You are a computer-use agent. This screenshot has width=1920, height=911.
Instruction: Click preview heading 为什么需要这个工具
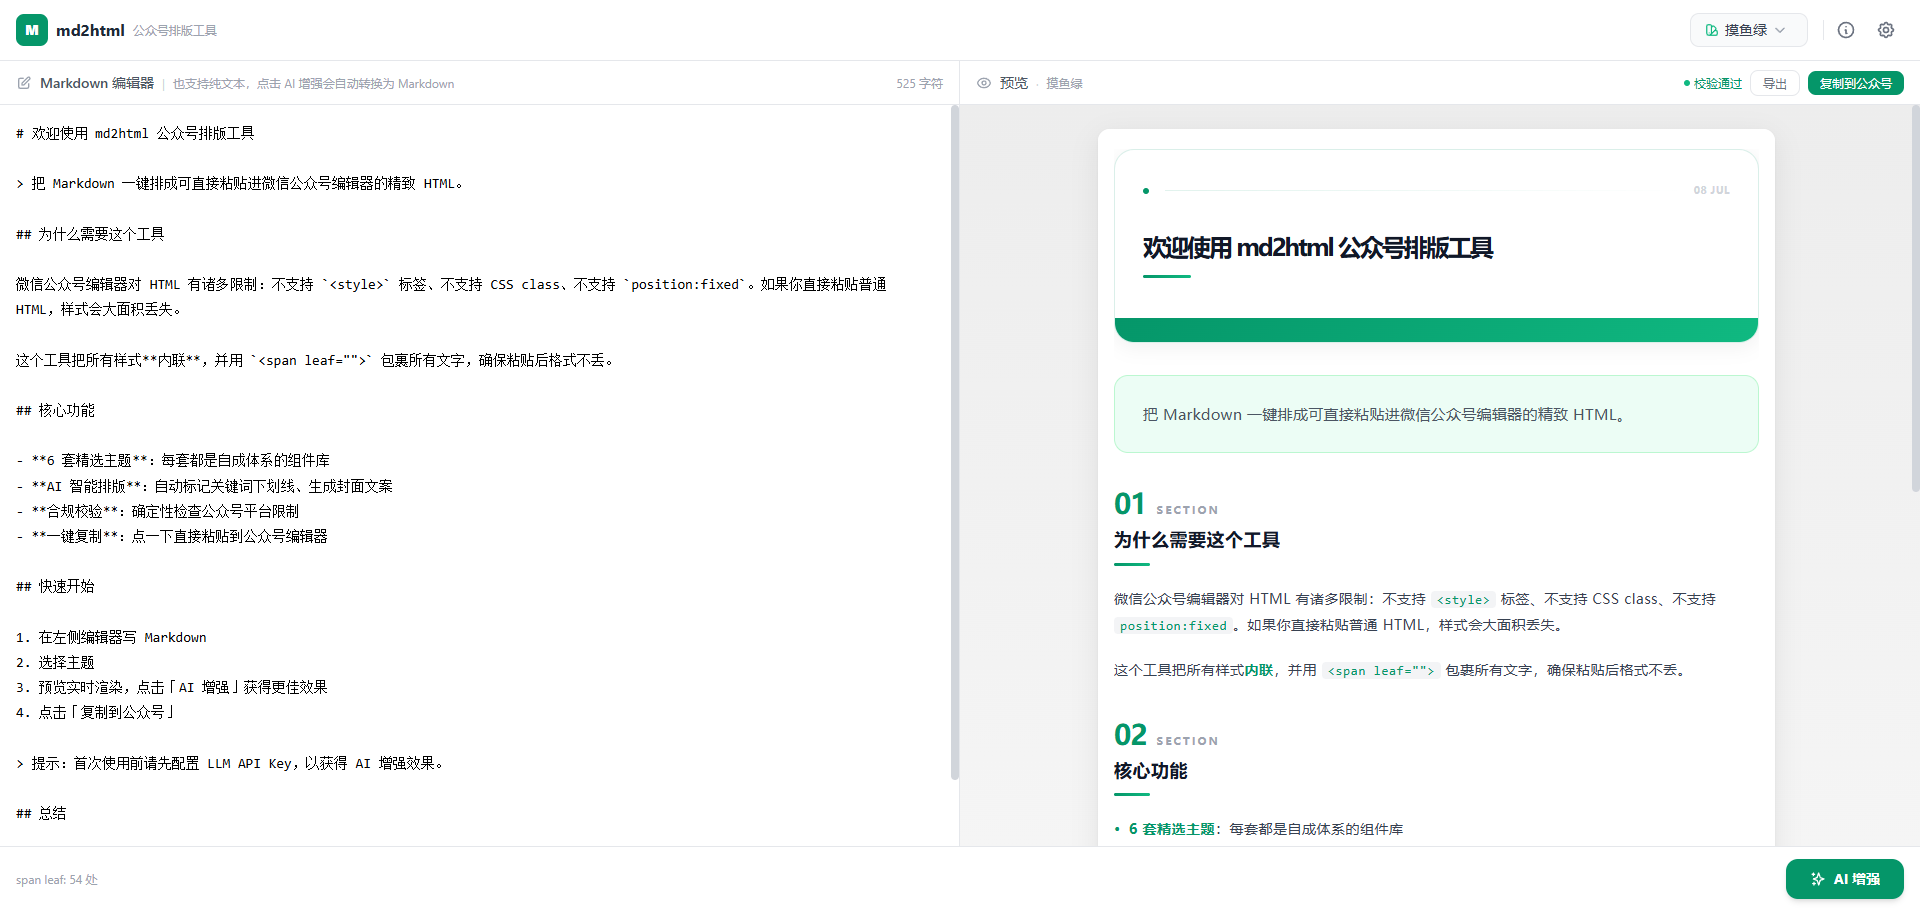tap(1197, 540)
